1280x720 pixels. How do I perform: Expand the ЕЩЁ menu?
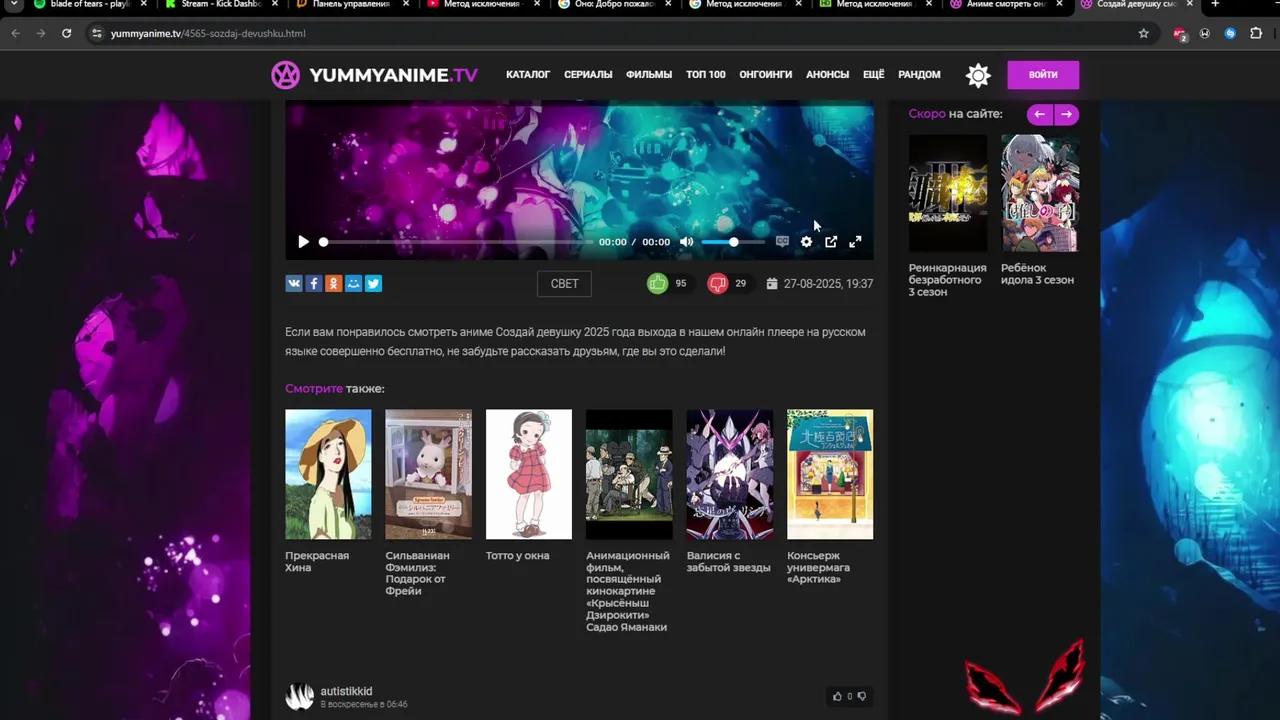(x=873, y=75)
